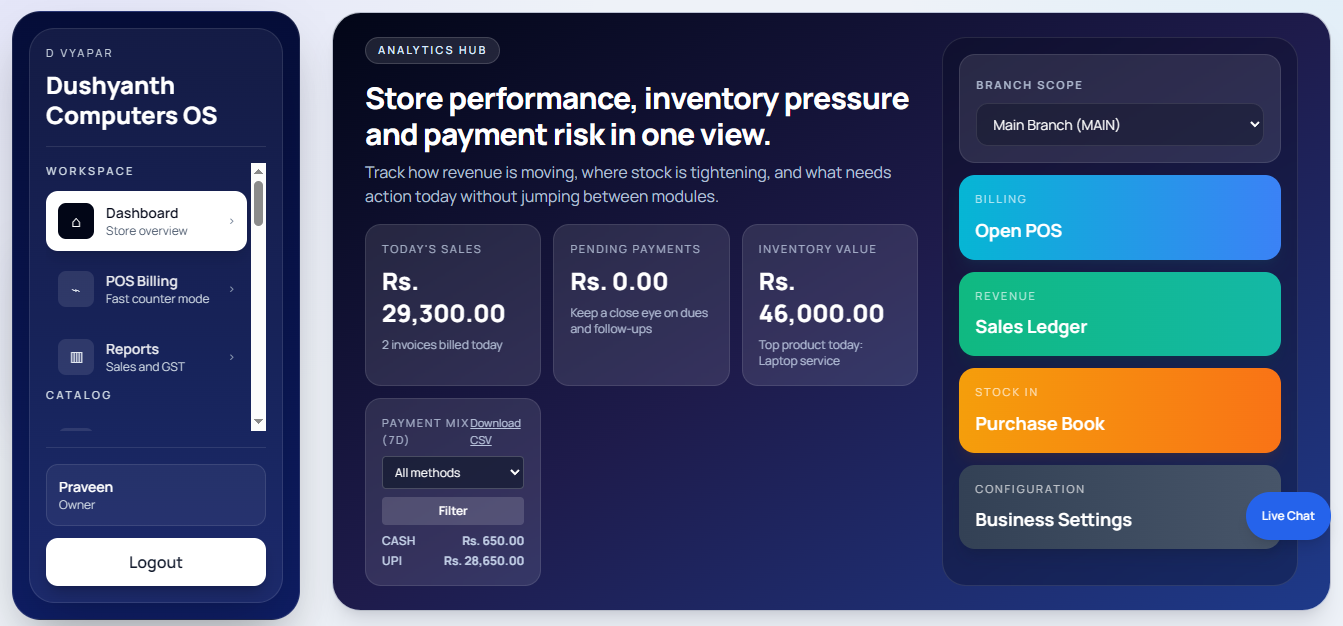Click the chevron beside Dashboard
1343x626 pixels.
(x=232, y=221)
